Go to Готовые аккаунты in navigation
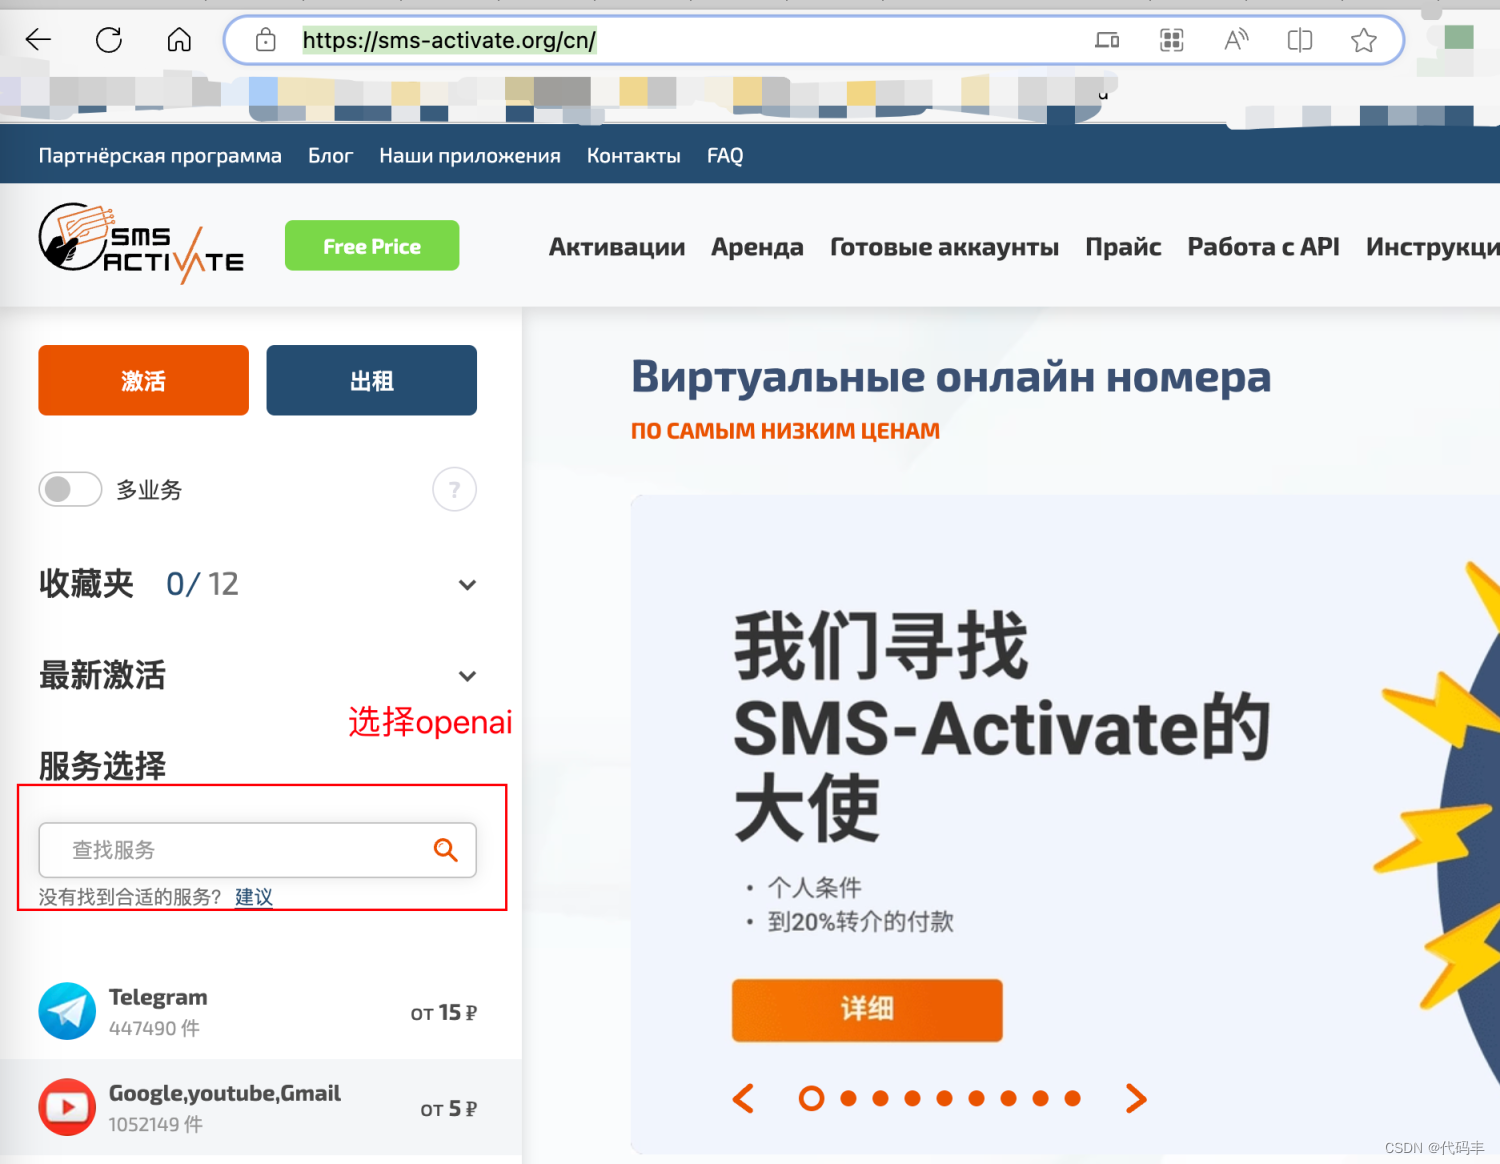The image size is (1500, 1164). tap(944, 247)
